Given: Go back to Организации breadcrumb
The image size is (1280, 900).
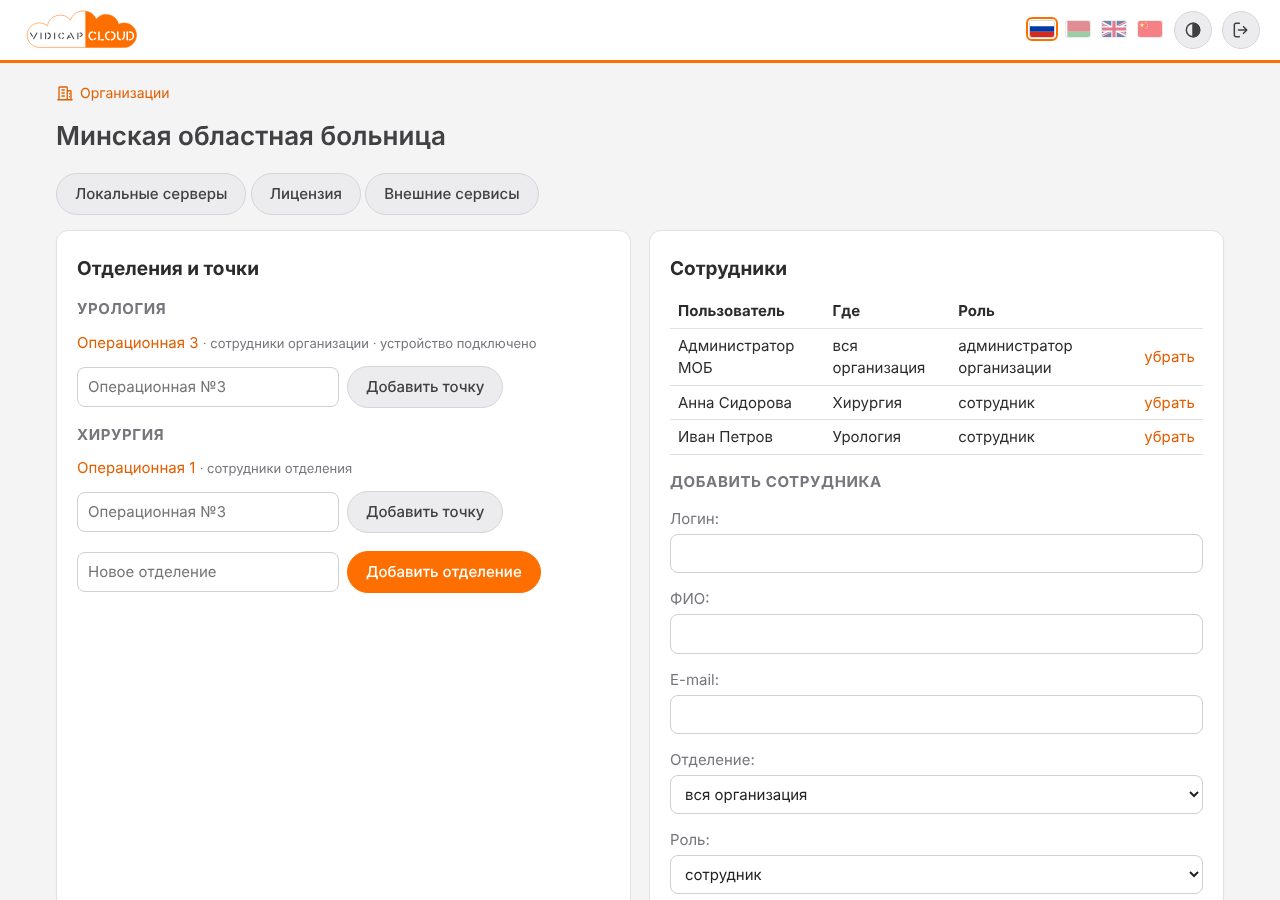Looking at the screenshot, I should [x=113, y=93].
